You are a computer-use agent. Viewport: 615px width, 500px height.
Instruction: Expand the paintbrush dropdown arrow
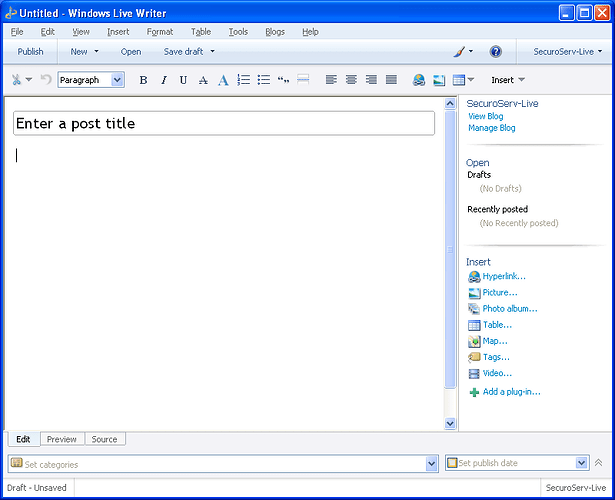(x=471, y=51)
